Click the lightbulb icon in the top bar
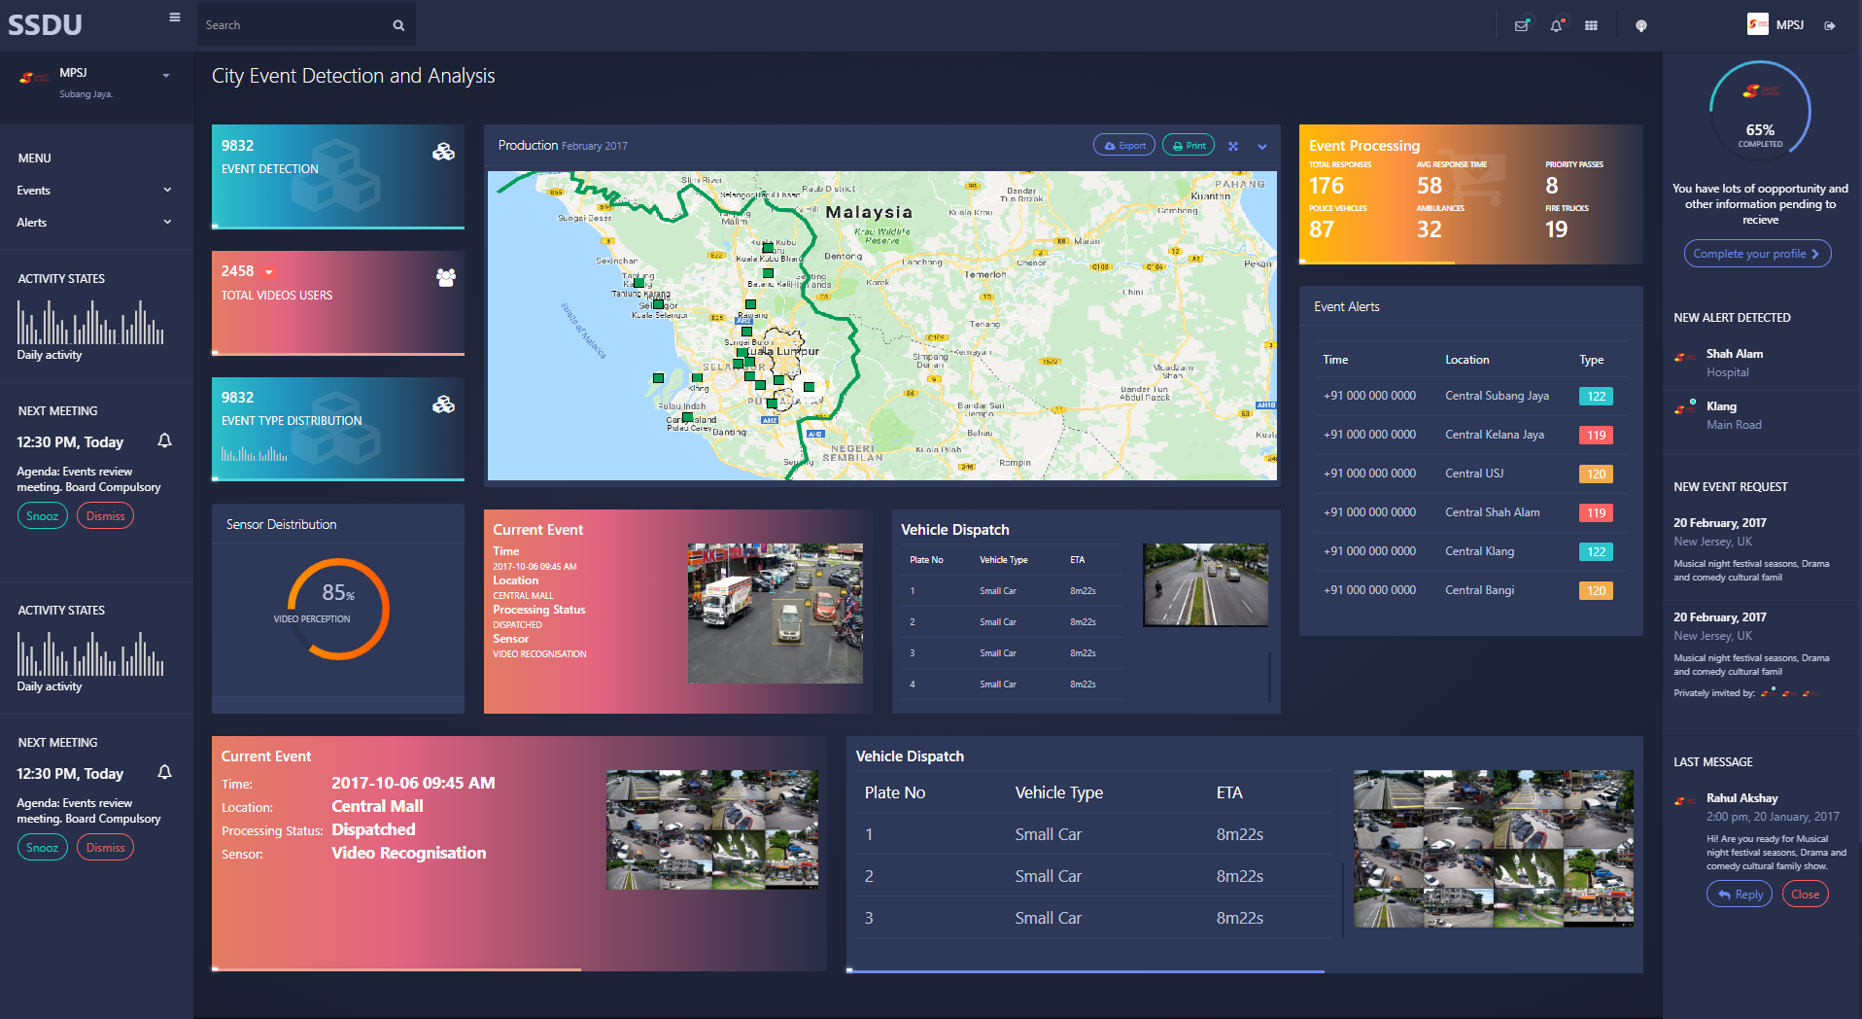Screen dimensions: 1862x1019 1641,26
